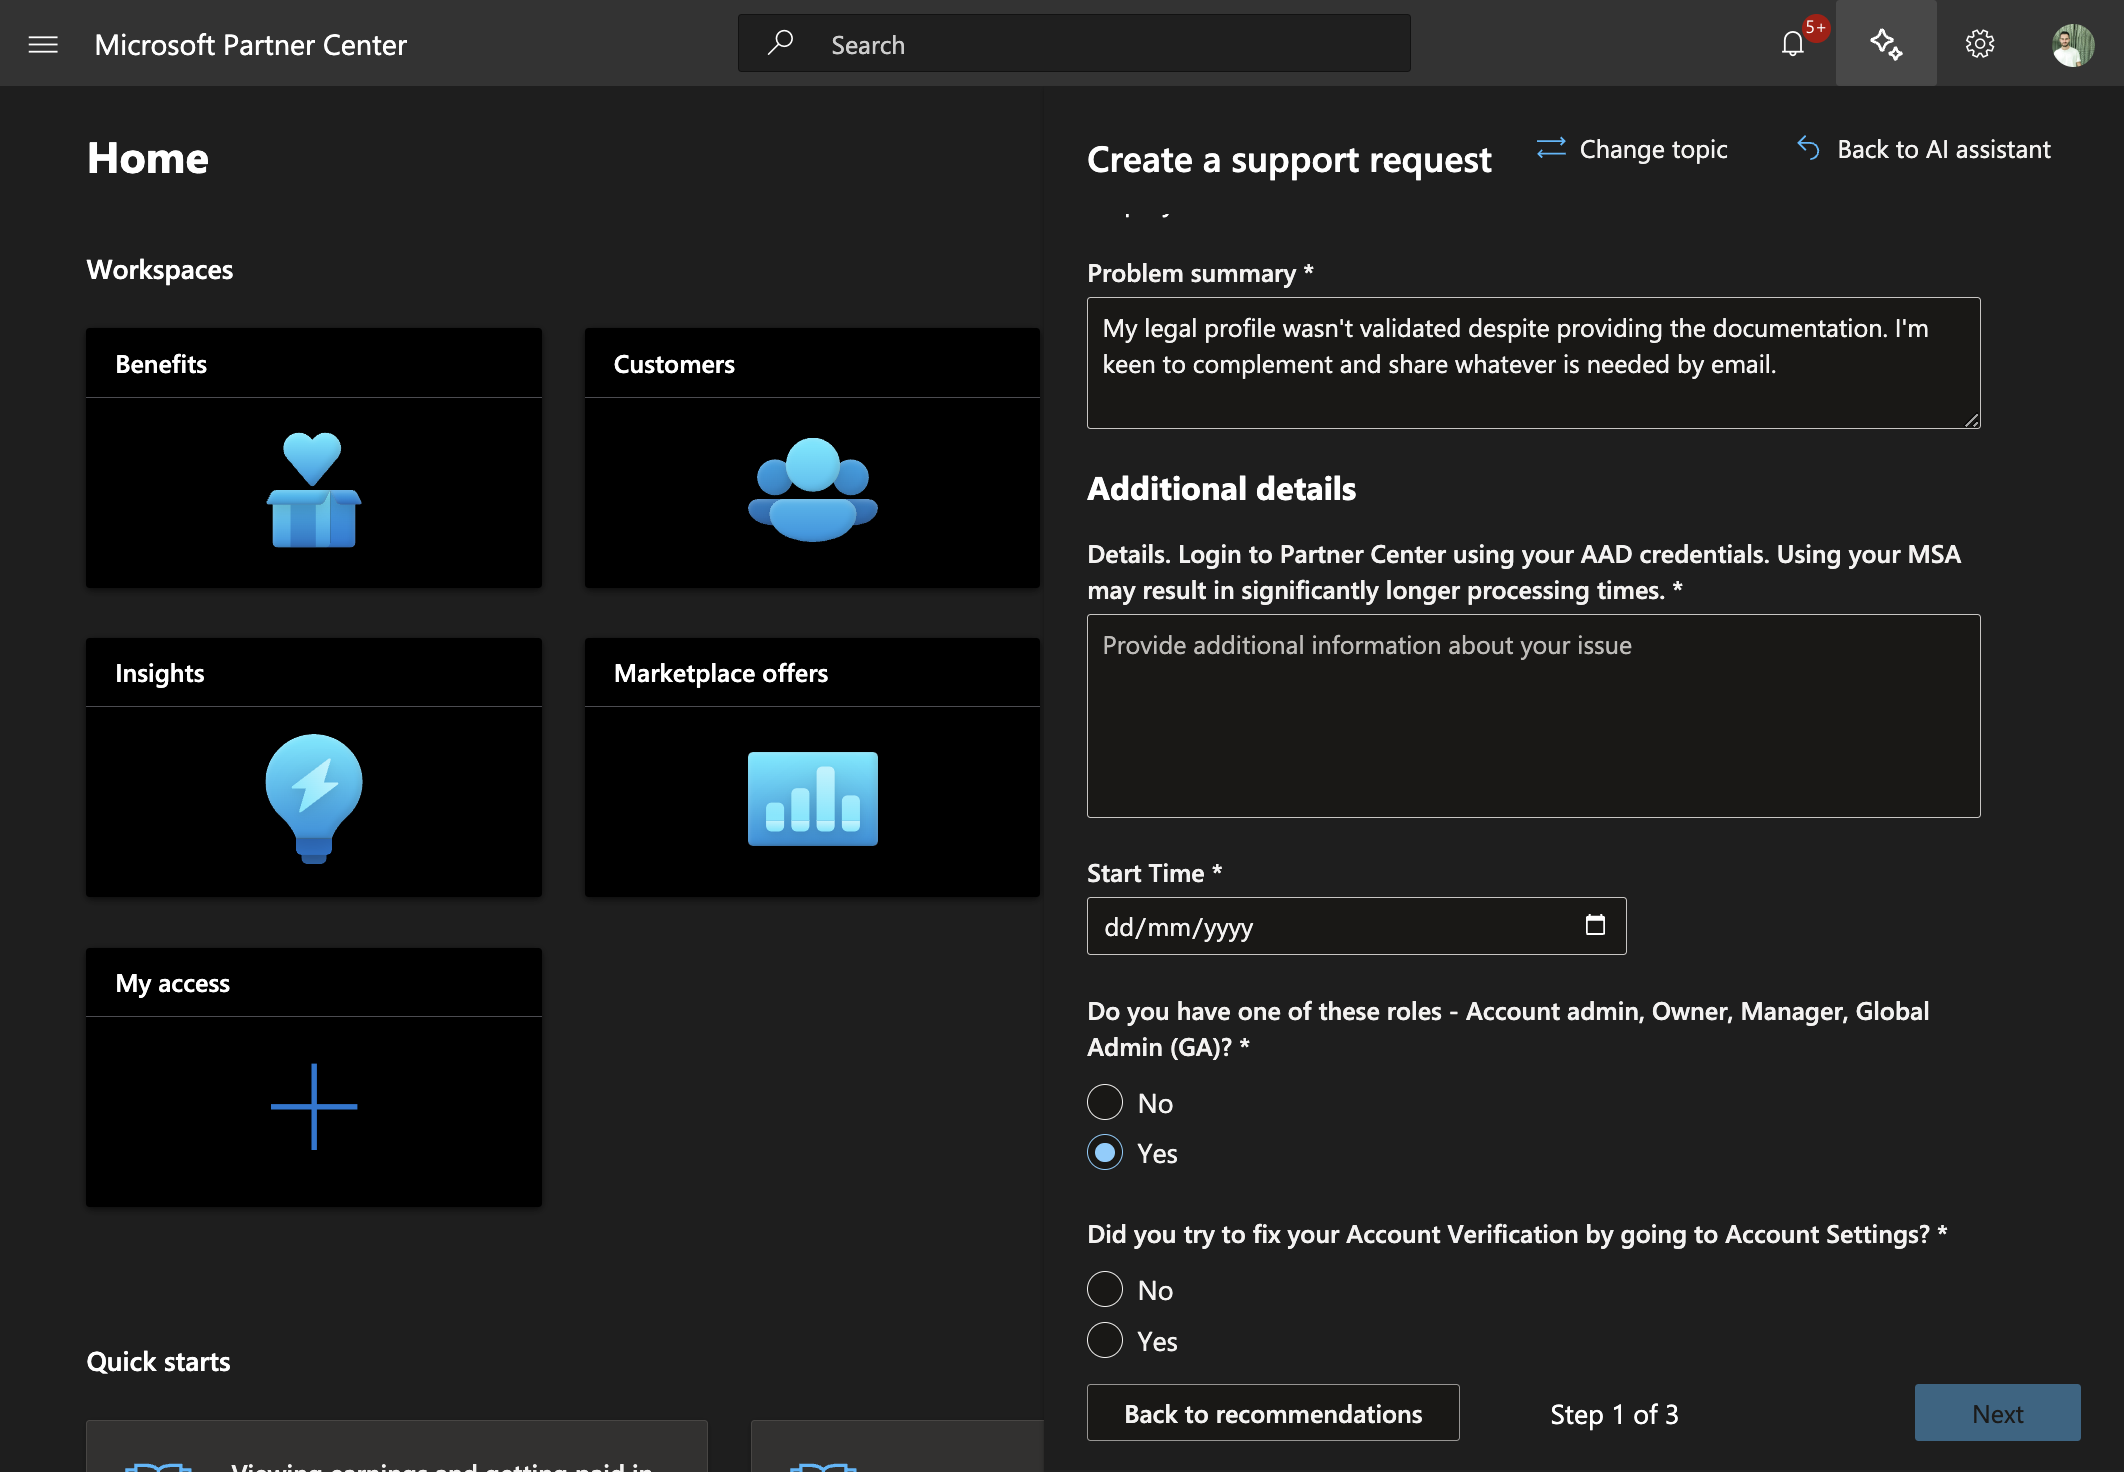Image resolution: width=2124 pixels, height=1472 pixels.
Task: Click the My access plus icon
Action: 313,1107
